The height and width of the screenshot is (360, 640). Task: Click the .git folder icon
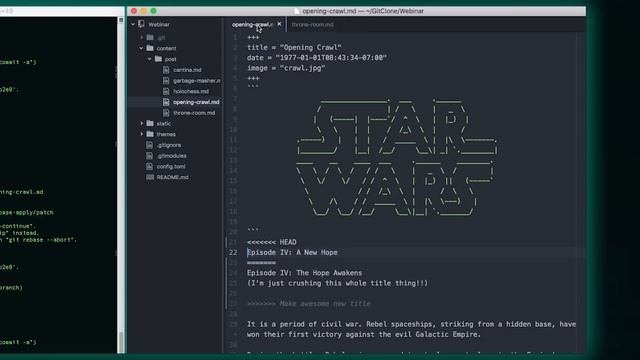pos(150,38)
